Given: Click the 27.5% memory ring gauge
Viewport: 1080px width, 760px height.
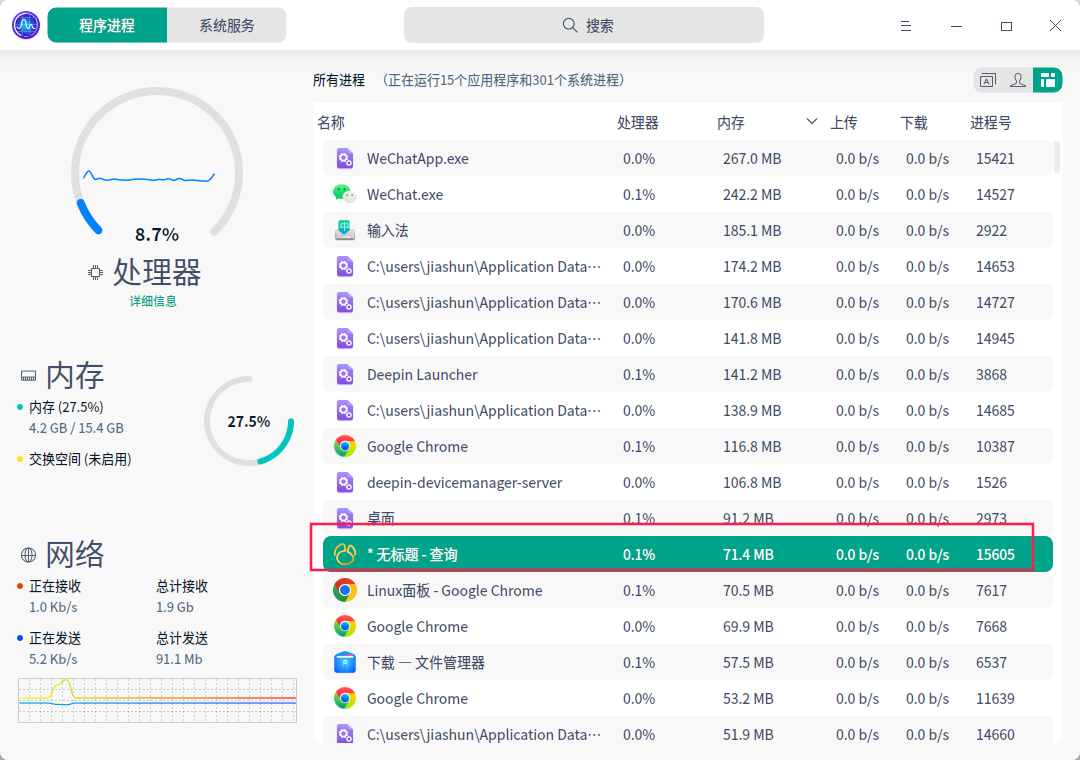Looking at the screenshot, I should [x=249, y=421].
